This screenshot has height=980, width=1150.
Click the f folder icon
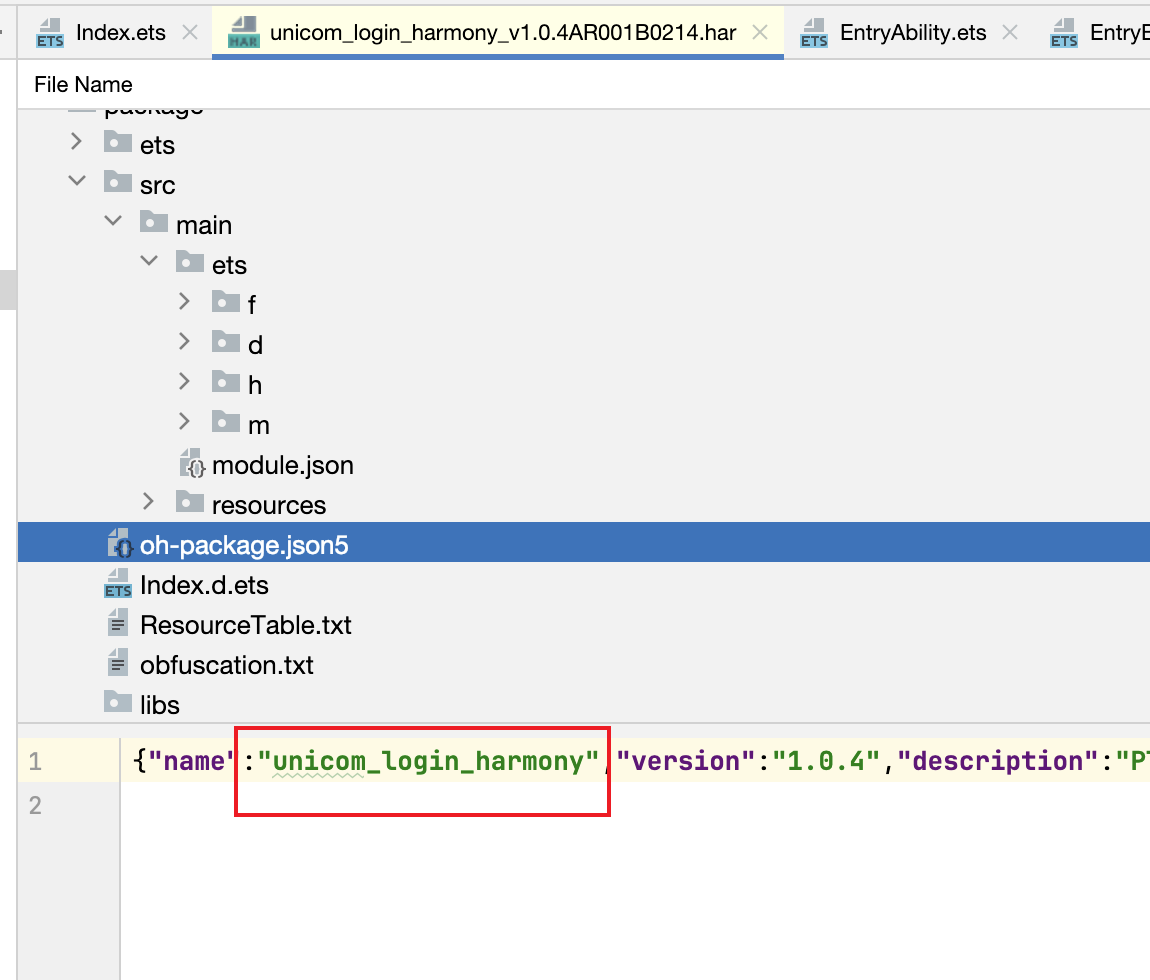tap(226, 301)
